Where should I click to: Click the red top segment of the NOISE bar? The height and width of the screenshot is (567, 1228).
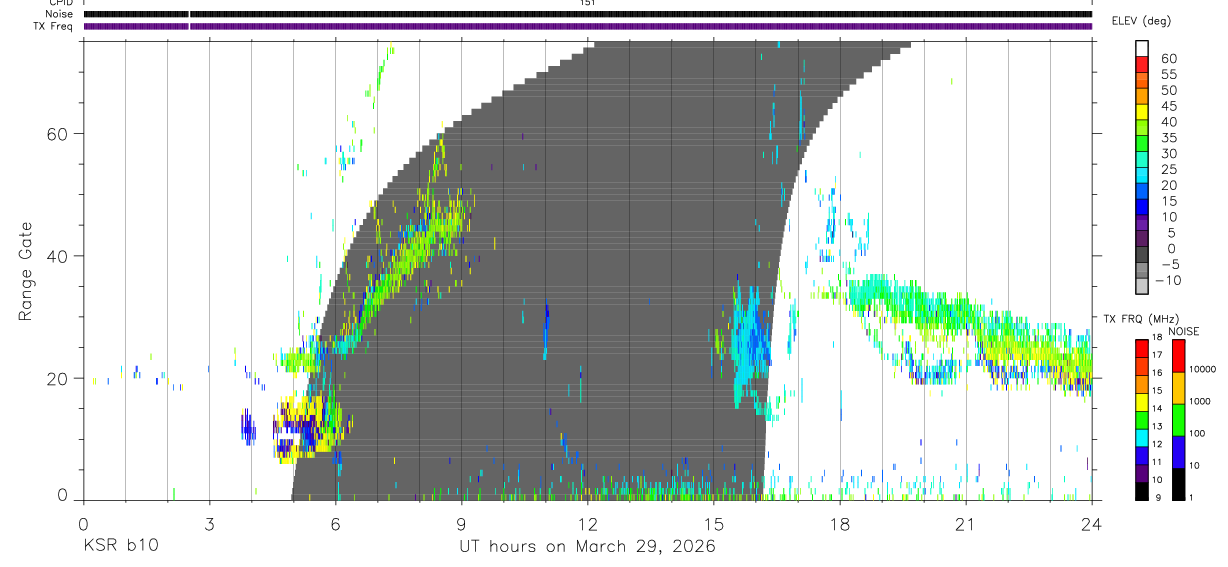point(1179,355)
